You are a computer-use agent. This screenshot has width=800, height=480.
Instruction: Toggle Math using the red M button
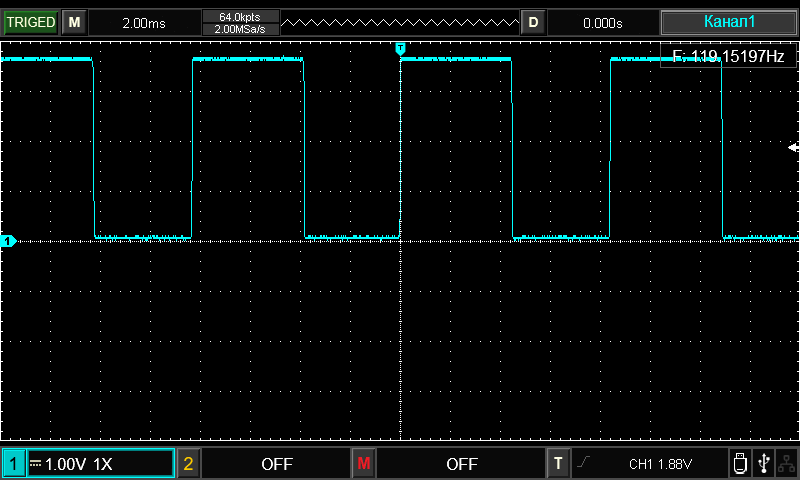click(364, 463)
